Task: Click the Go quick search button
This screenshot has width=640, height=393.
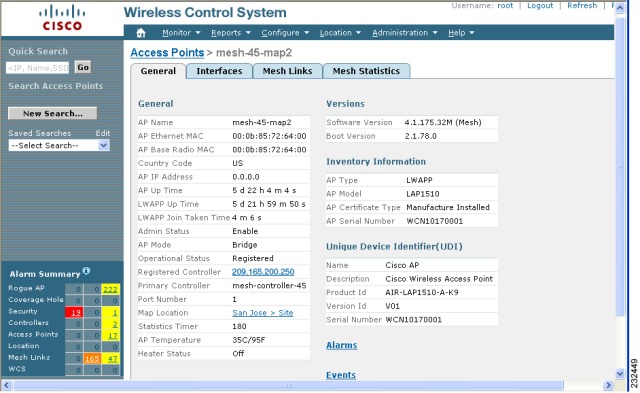Action: point(83,67)
